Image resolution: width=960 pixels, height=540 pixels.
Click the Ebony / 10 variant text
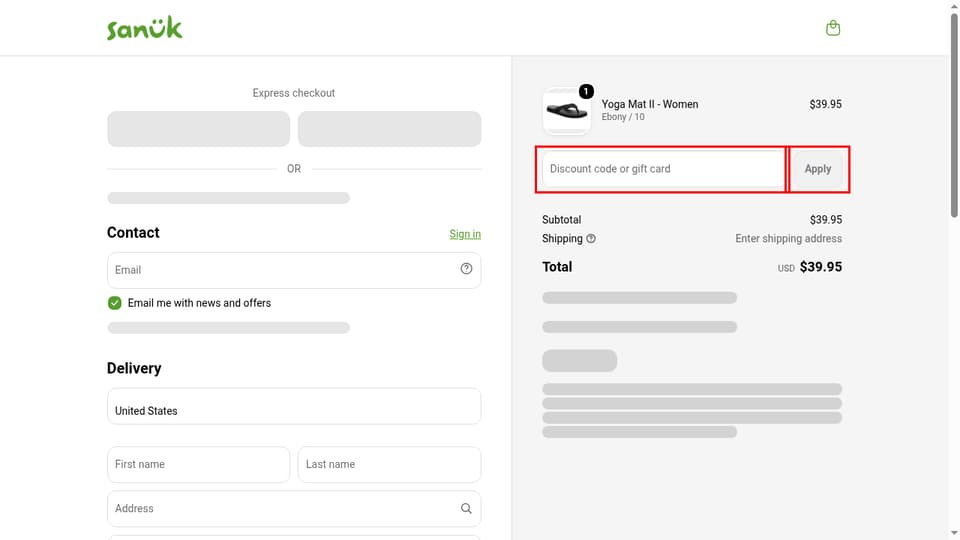click(x=623, y=117)
